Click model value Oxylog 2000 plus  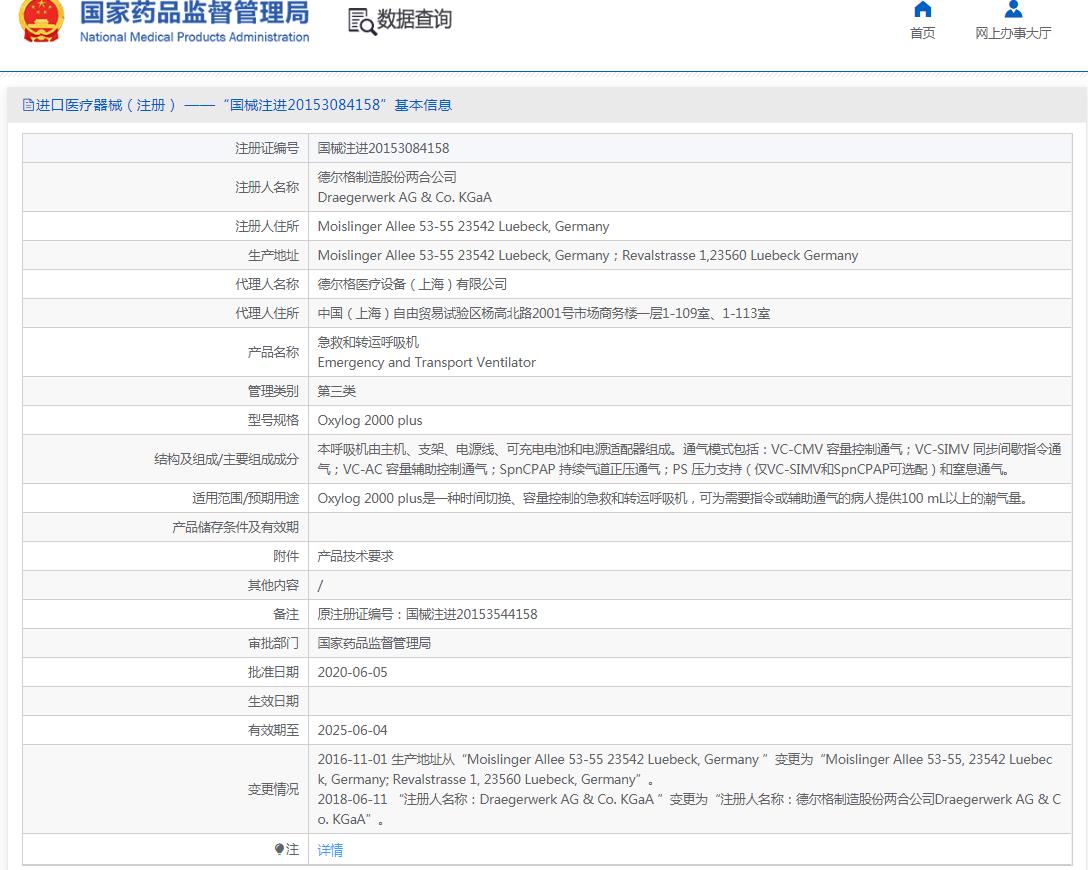tap(370, 420)
